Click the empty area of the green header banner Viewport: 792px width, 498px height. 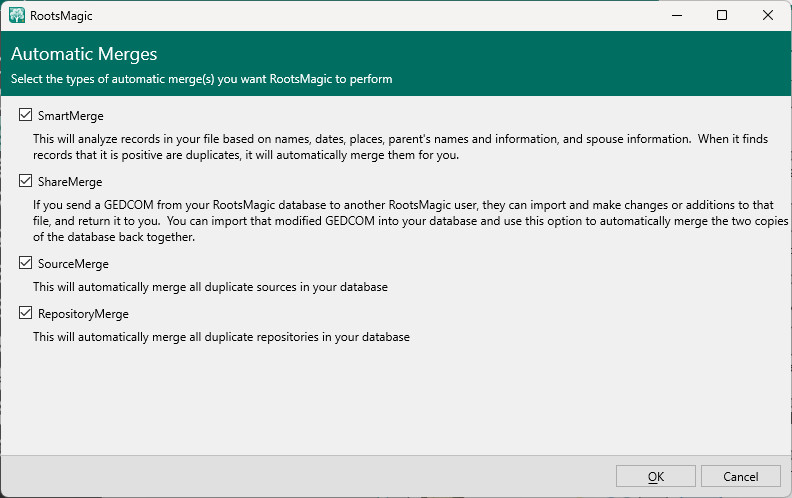point(600,62)
